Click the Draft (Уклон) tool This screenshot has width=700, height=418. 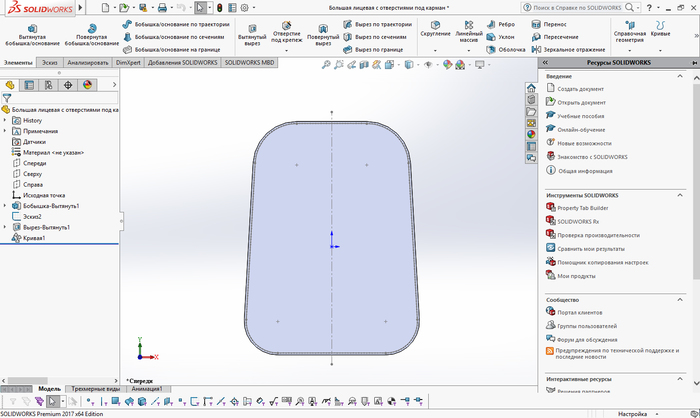pos(500,37)
